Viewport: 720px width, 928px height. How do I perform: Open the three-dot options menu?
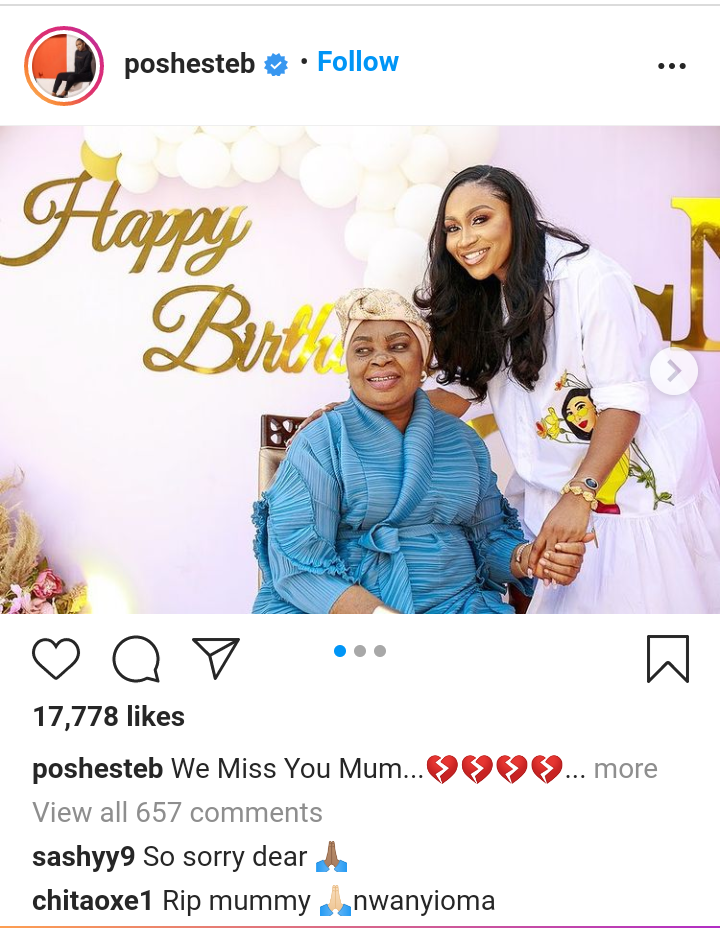[671, 66]
